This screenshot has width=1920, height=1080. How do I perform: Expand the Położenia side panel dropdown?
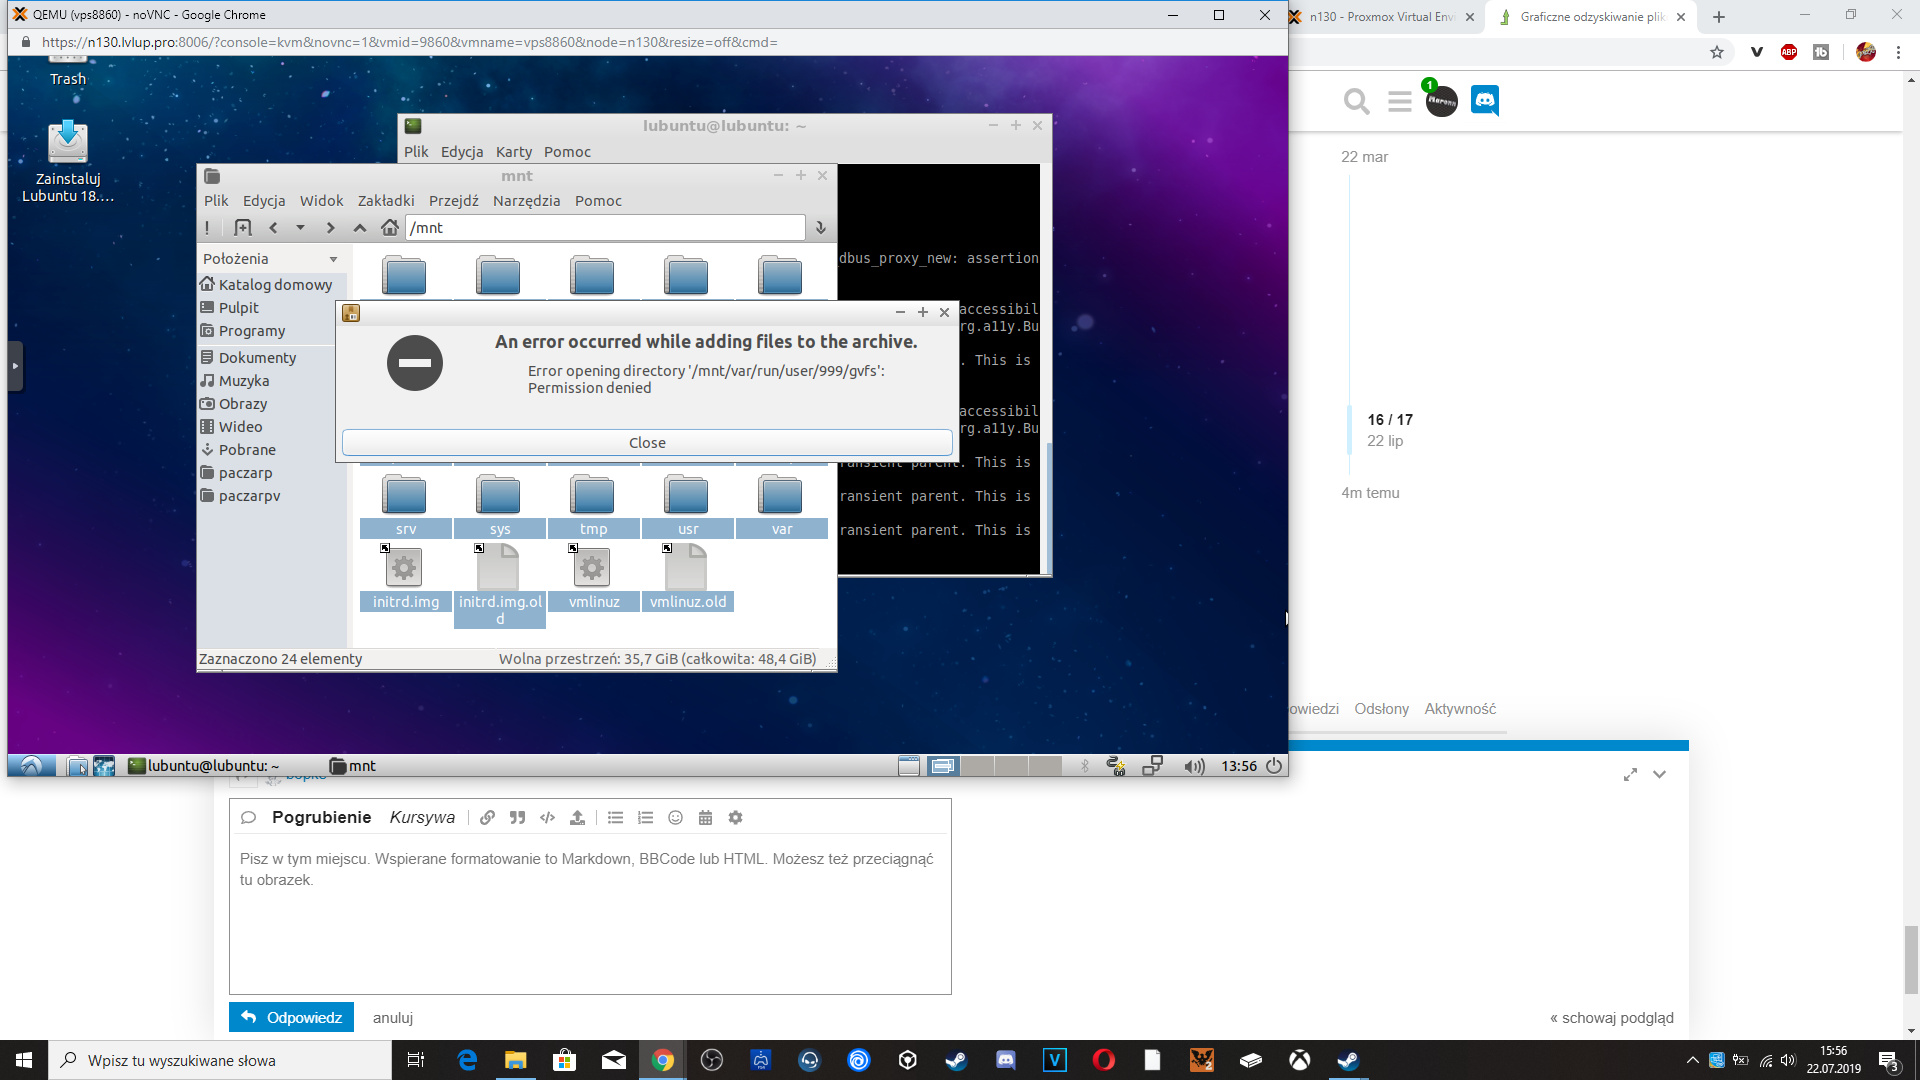click(x=333, y=259)
